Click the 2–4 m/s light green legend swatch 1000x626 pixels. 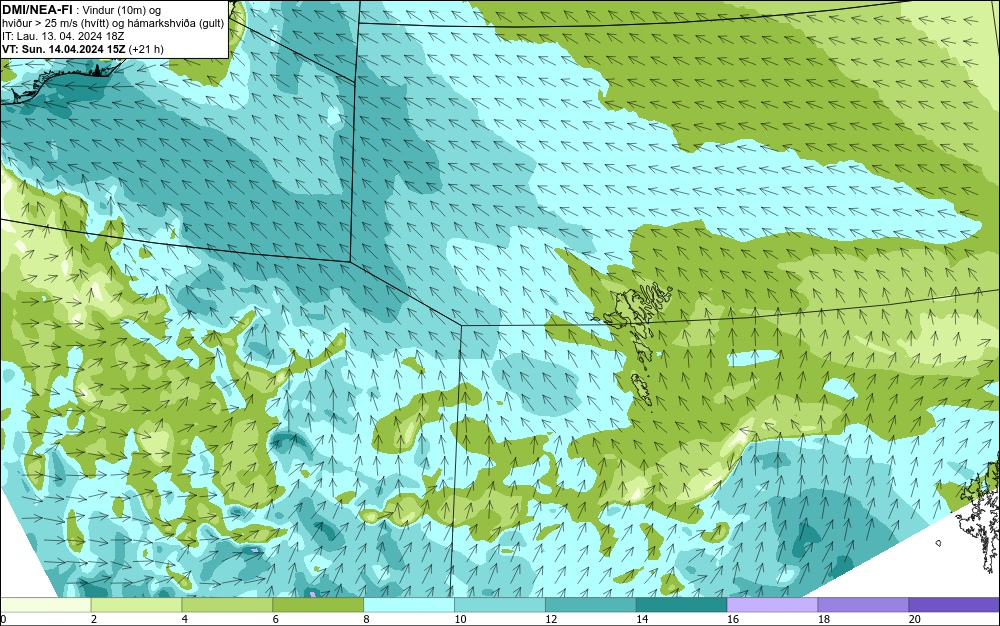tap(136, 604)
